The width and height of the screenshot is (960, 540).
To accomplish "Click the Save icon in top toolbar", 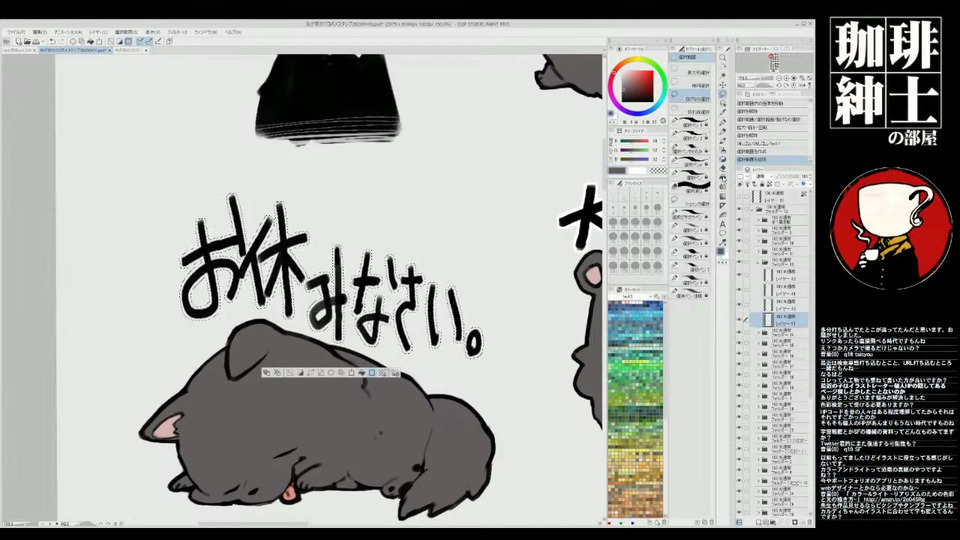I will coord(36,42).
